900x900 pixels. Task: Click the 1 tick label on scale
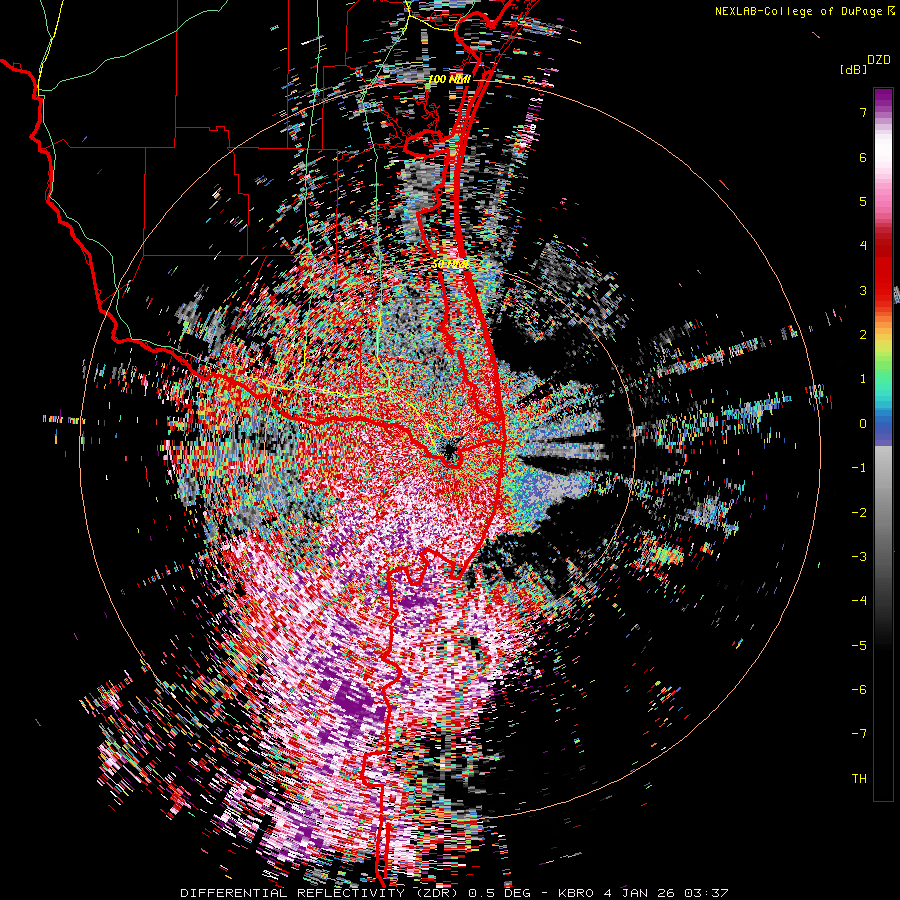(863, 379)
